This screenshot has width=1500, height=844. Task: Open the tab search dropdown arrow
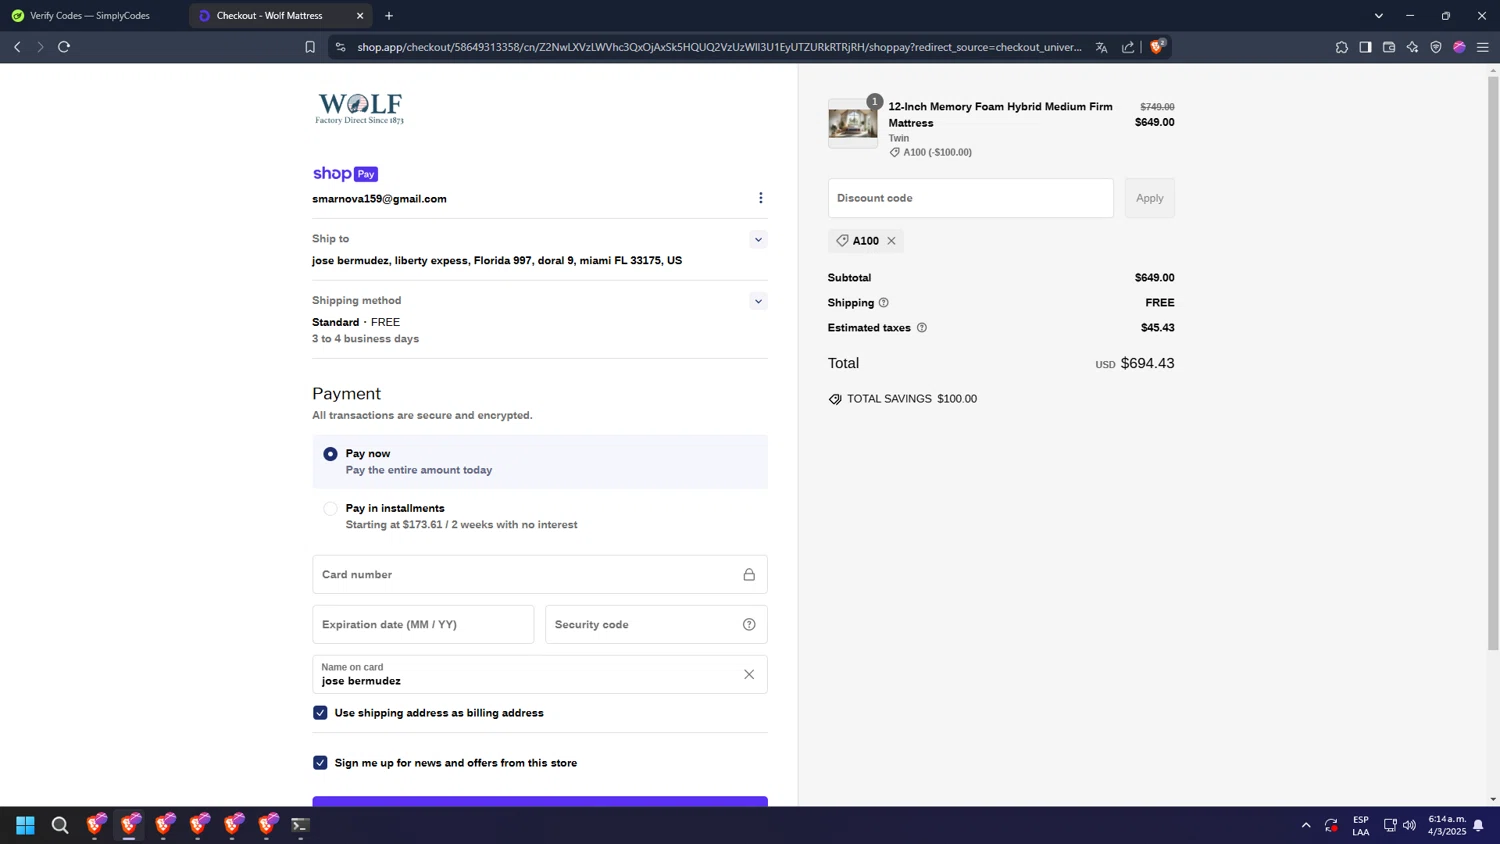pos(1378,16)
